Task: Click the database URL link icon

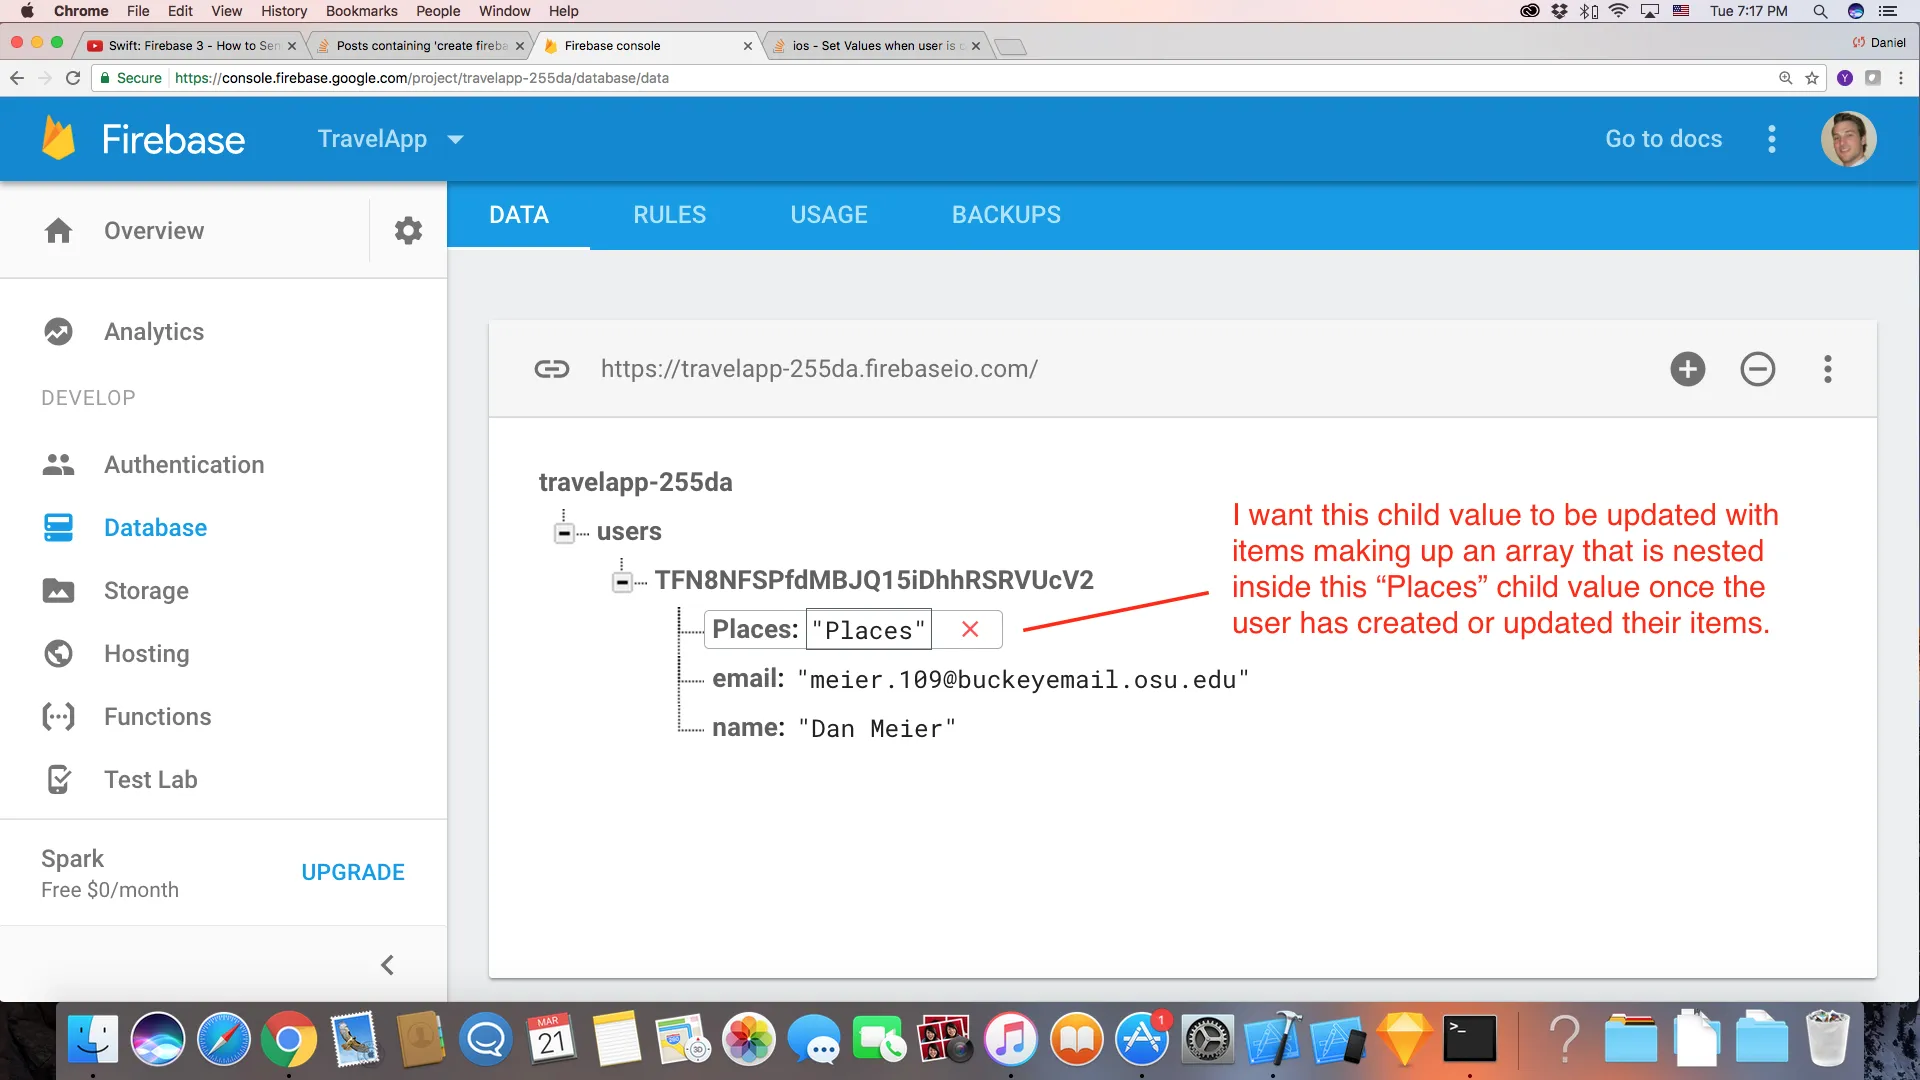Action: (551, 369)
